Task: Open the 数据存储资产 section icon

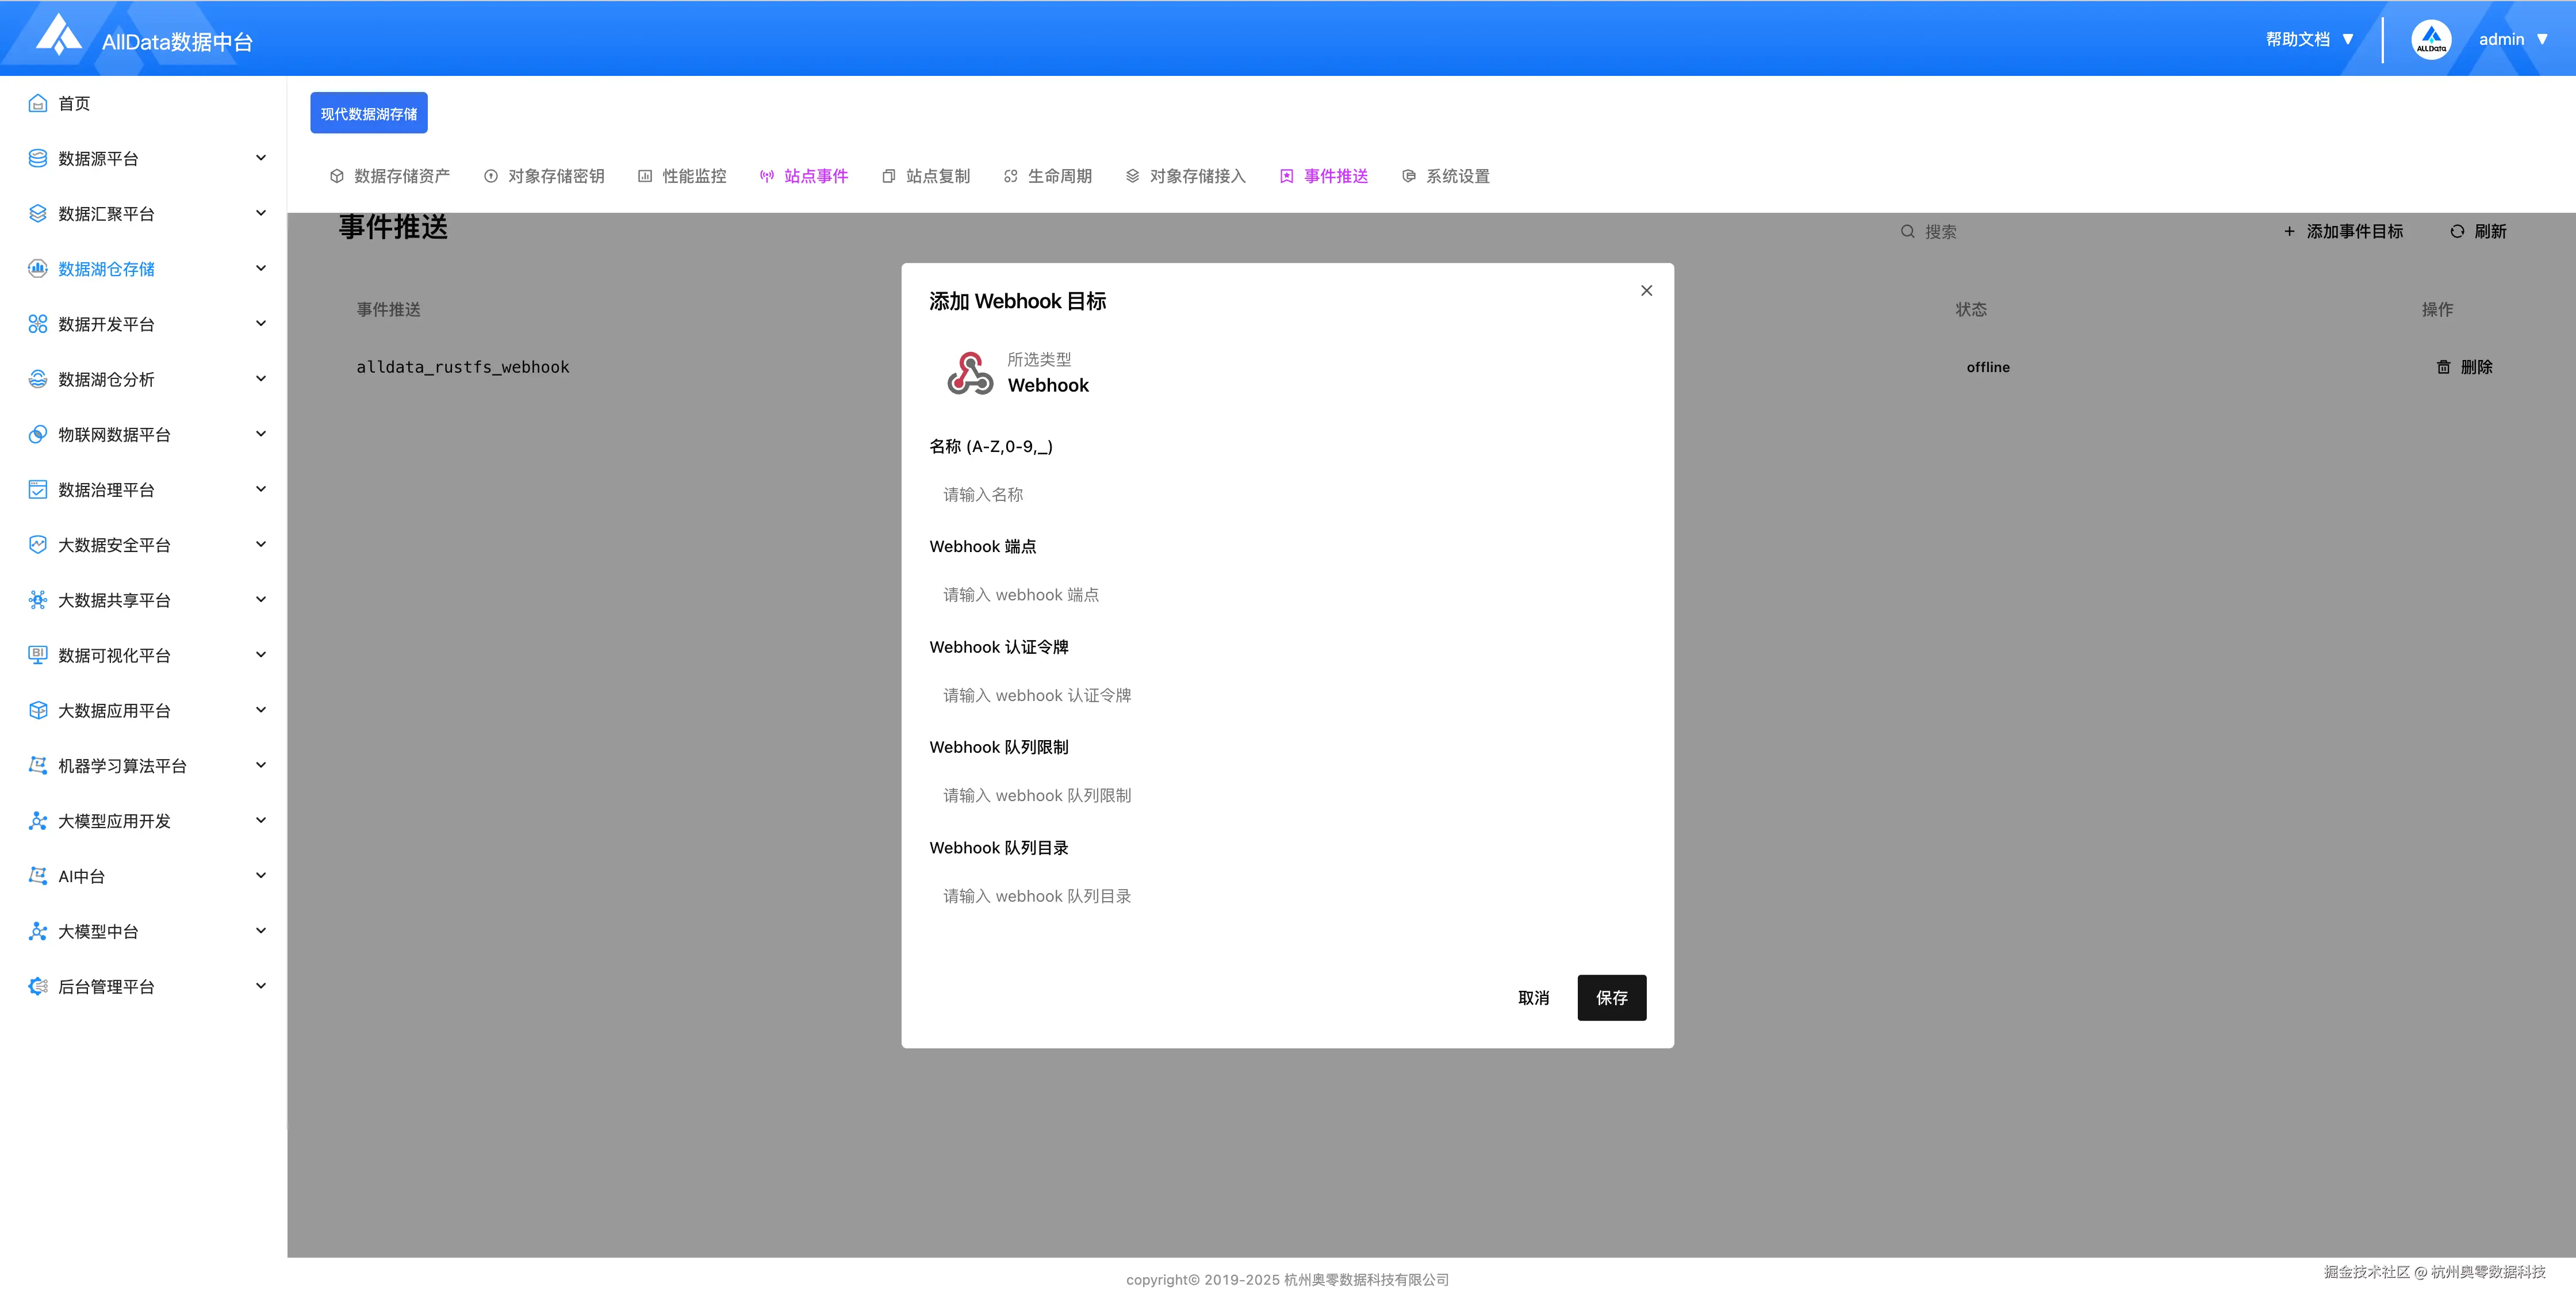Action: pyautogui.click(x=336, y=175)
